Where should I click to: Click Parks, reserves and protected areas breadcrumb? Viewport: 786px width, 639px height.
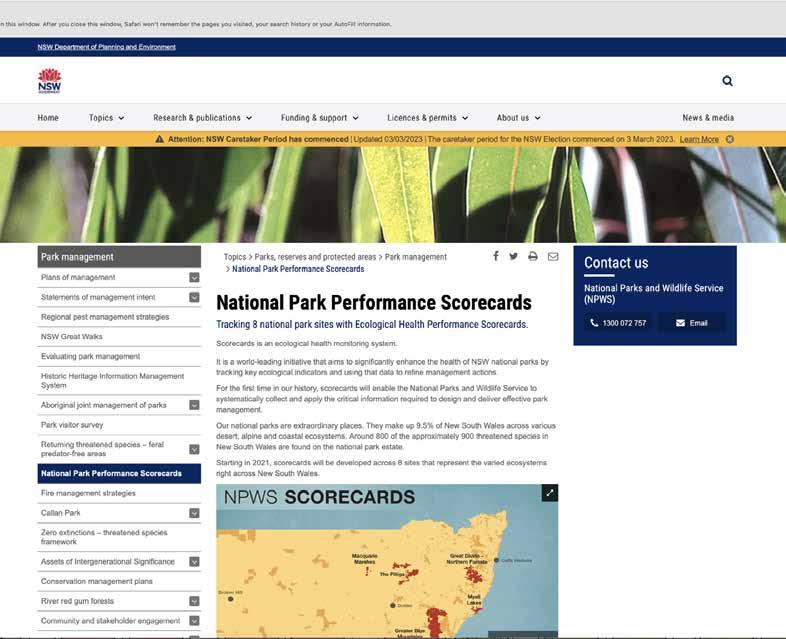(315, 257)
